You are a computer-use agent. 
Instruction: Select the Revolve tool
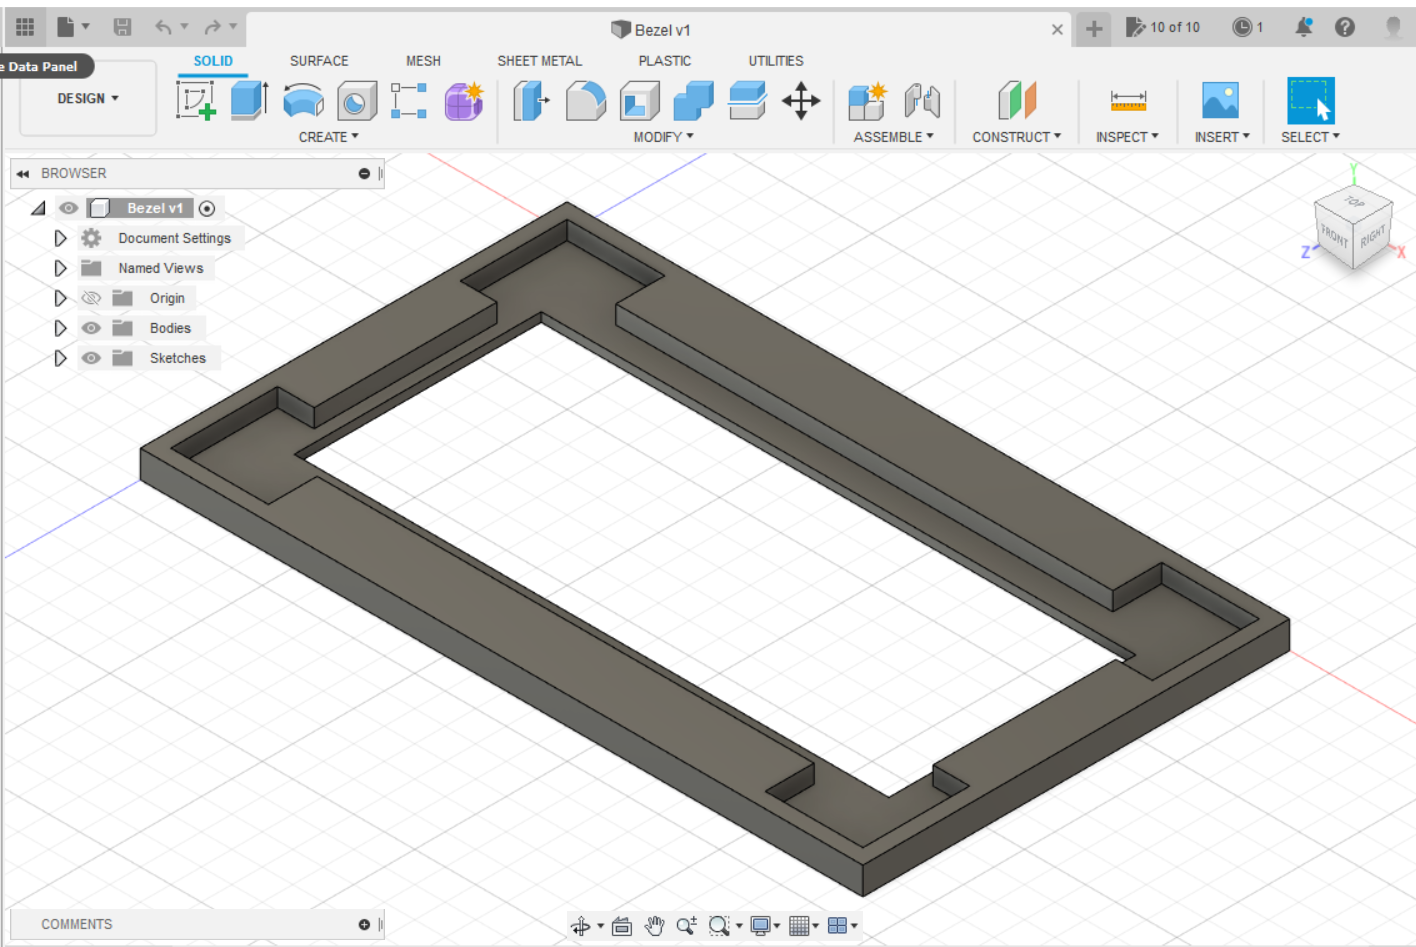click(303, 101)
